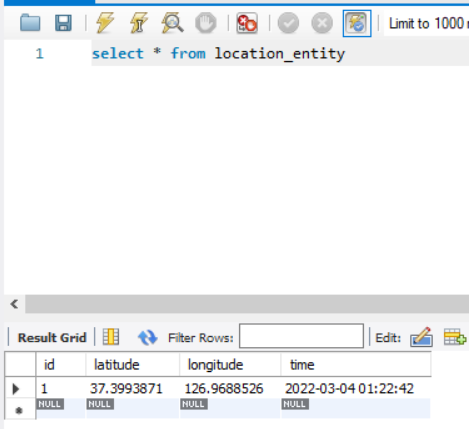This screenshot has height=429, width=469.
Task: Select latitude cell 37.3993871
Action: click(132, 388)
